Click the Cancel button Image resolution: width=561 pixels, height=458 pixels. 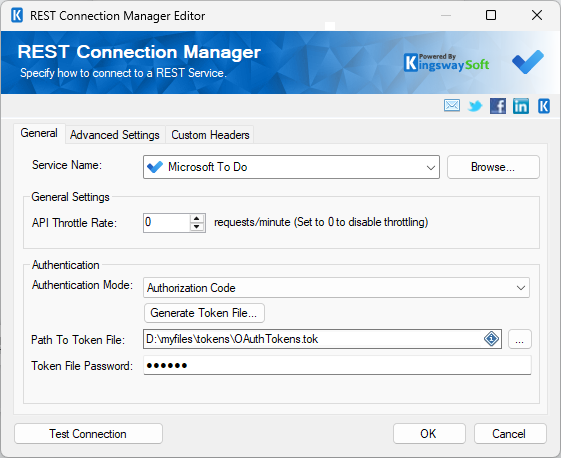coord(510,434)
